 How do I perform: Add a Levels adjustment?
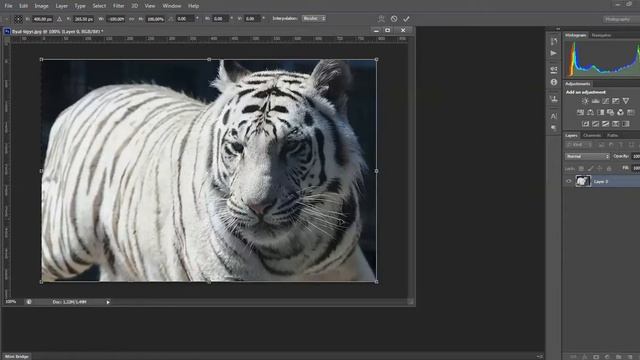(596, 101)
